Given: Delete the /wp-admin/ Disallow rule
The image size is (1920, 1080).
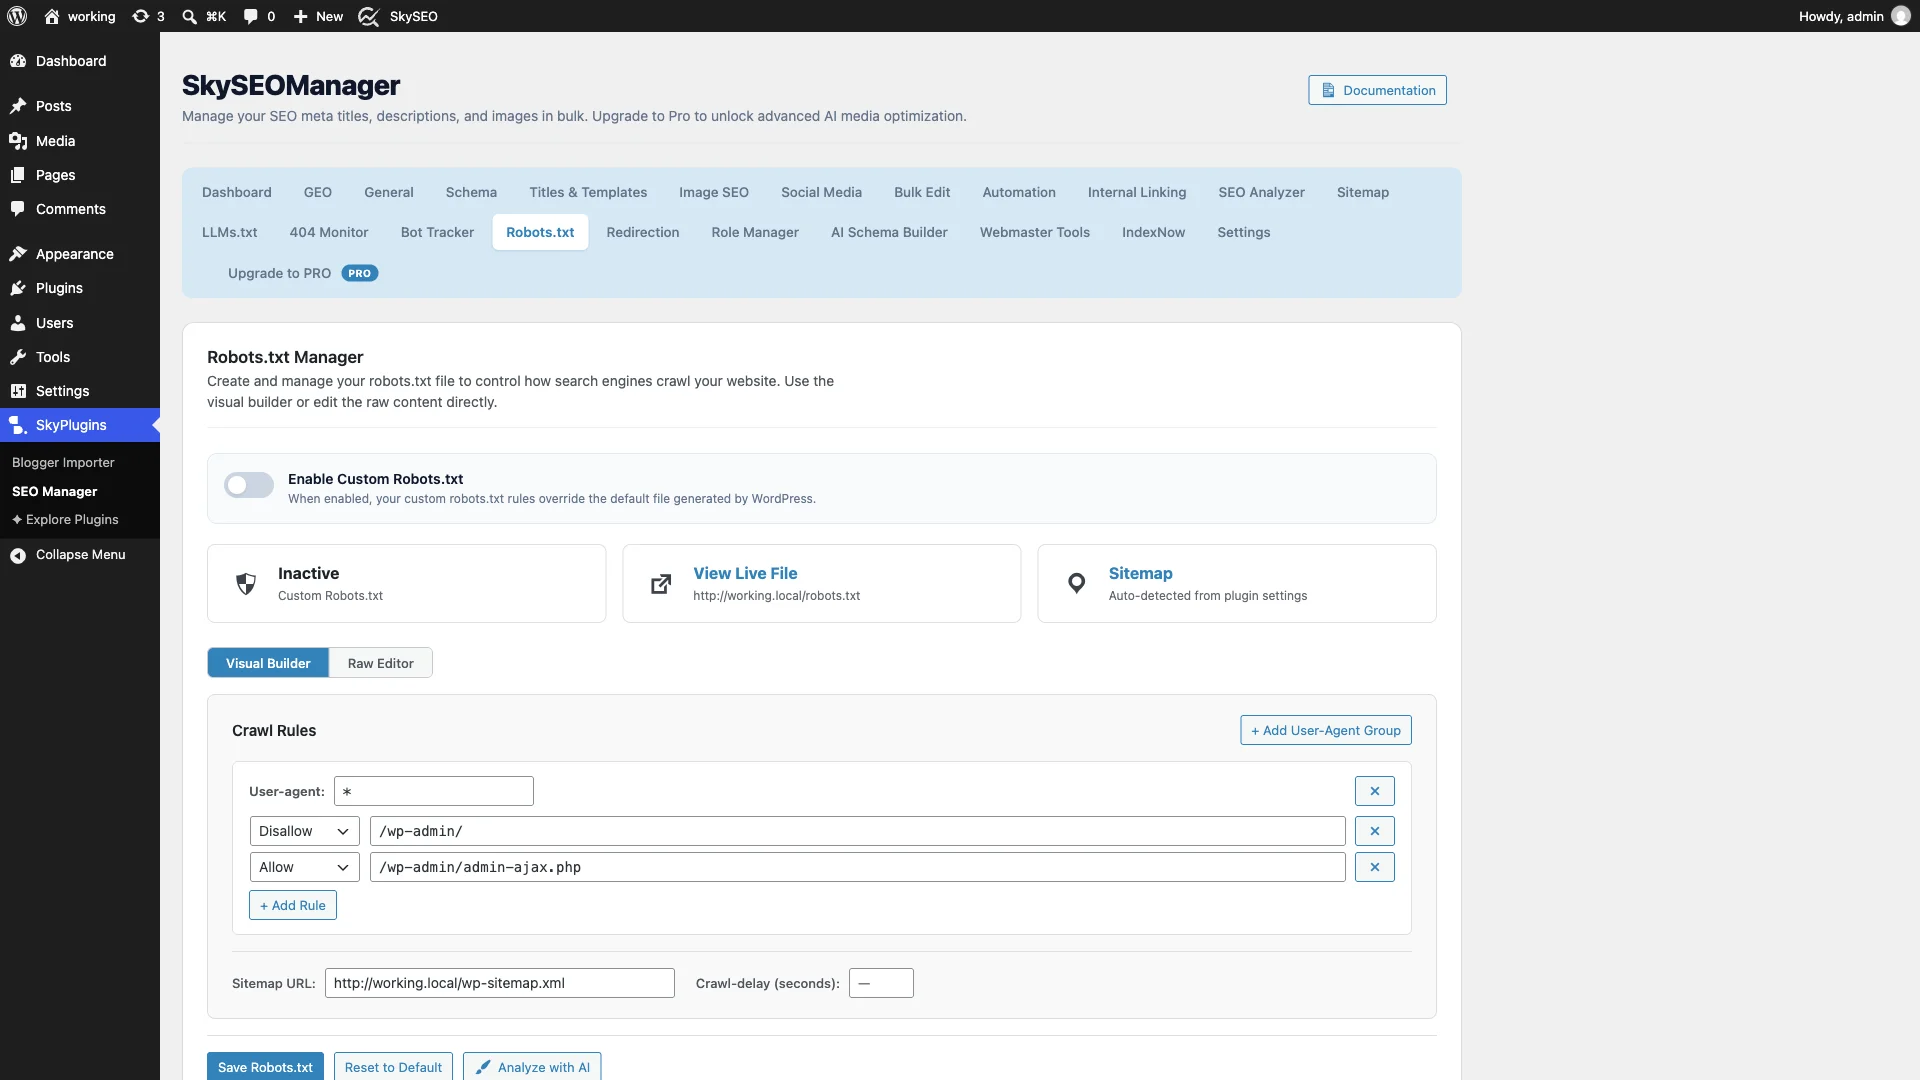Looking at the screenshot, I should pyautogui.click(x=1375, y=831).
